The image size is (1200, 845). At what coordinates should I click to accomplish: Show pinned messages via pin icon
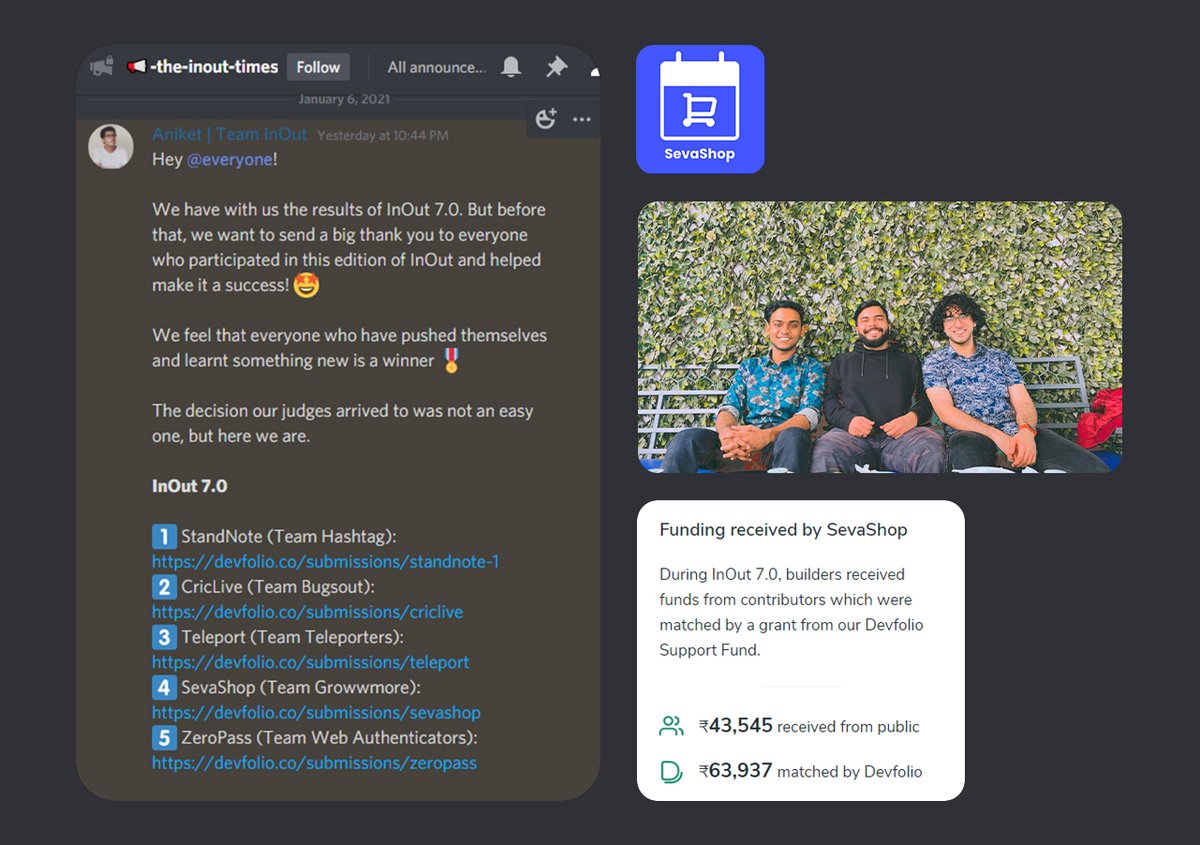(x=556, y=67)
